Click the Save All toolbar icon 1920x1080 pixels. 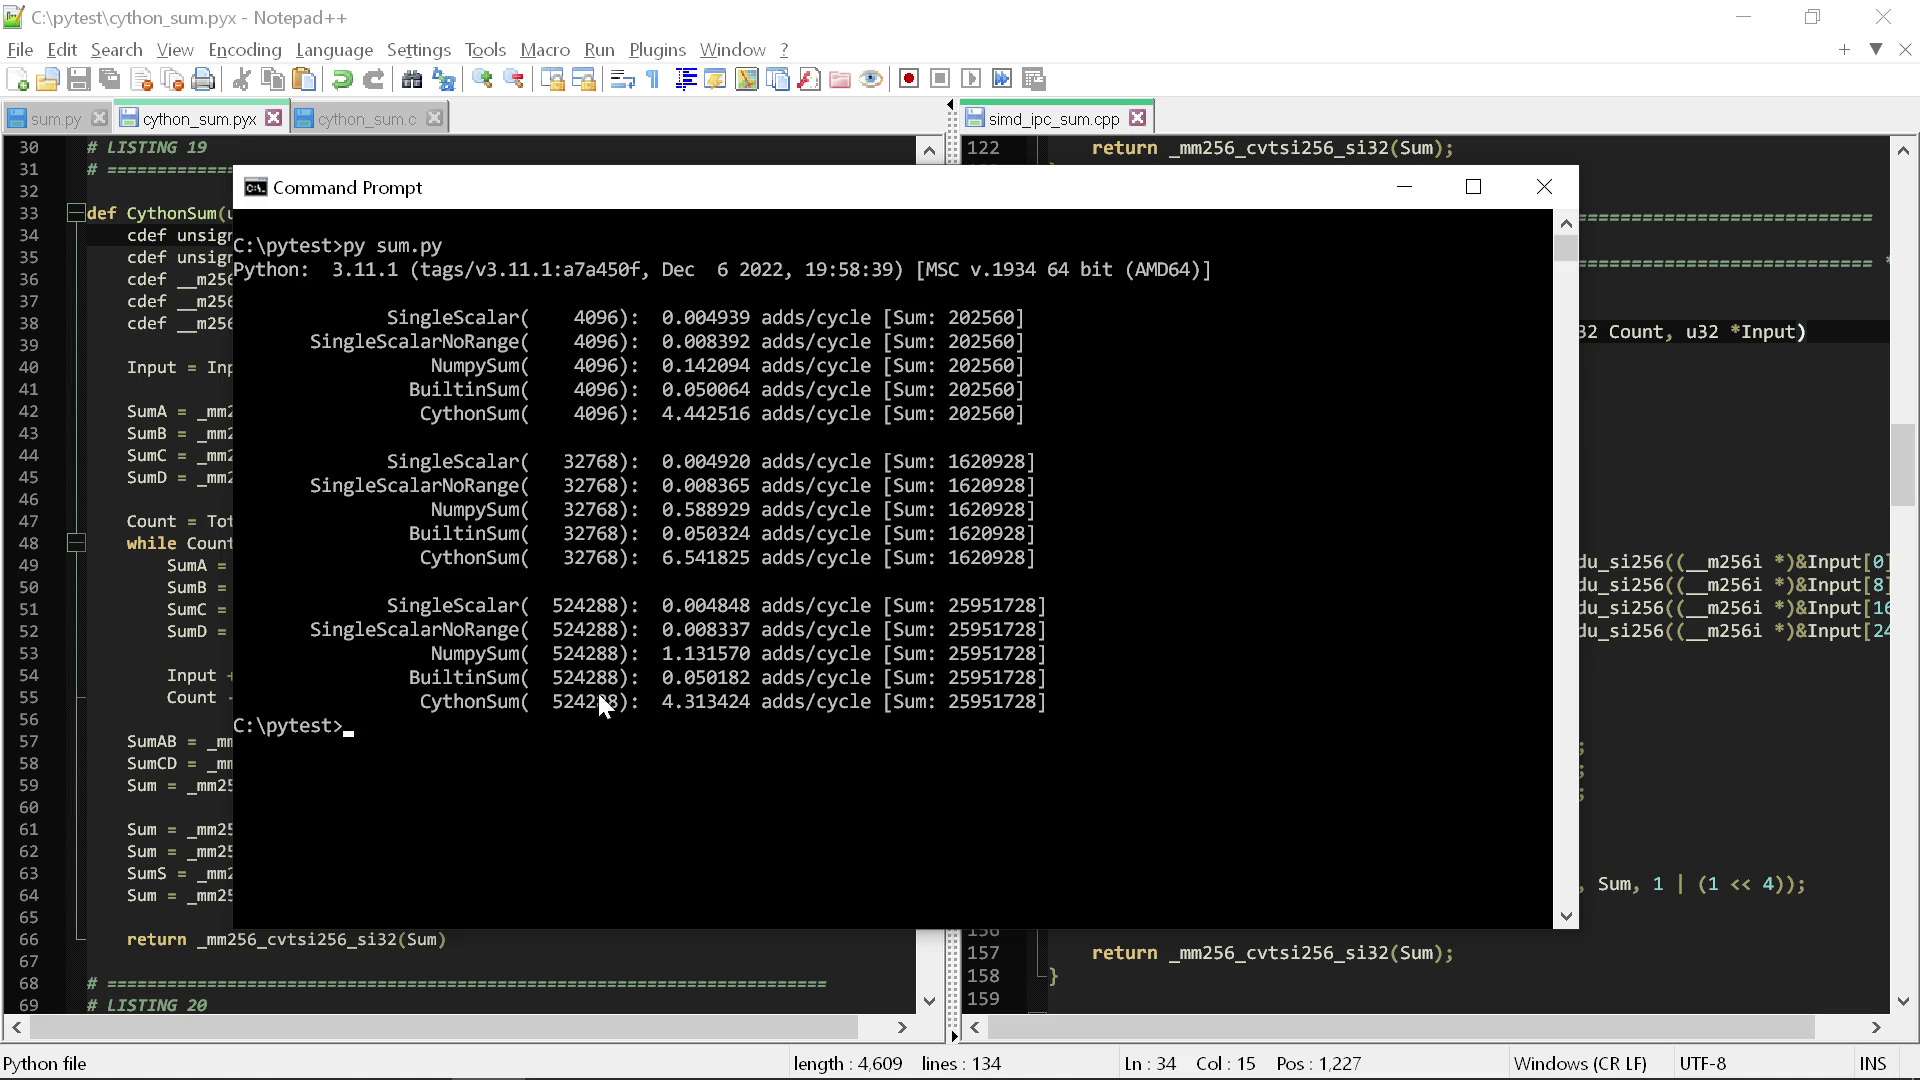pyautogui.click(x=110, y=80)
